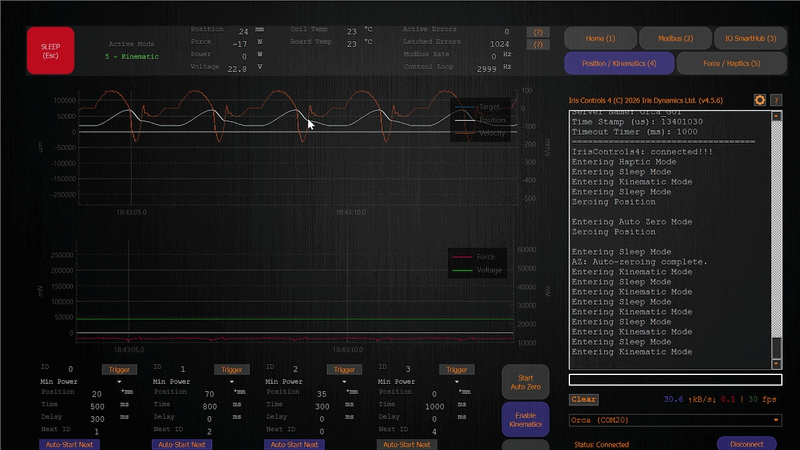Click the console command input field
800x450 pixels.
click(675, 380)
